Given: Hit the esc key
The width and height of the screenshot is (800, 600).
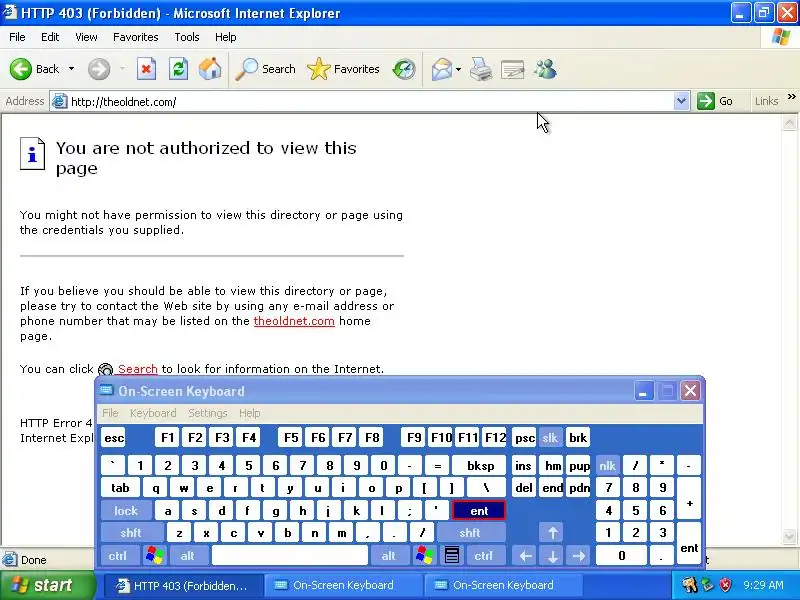Looking at the screenshot, I should tap(114, 438).
